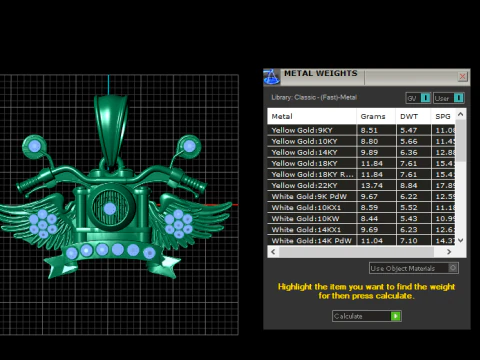Open the Use Object Materials dropdown
The height and width of the screenshot is (360, 480).
(414, 268)
